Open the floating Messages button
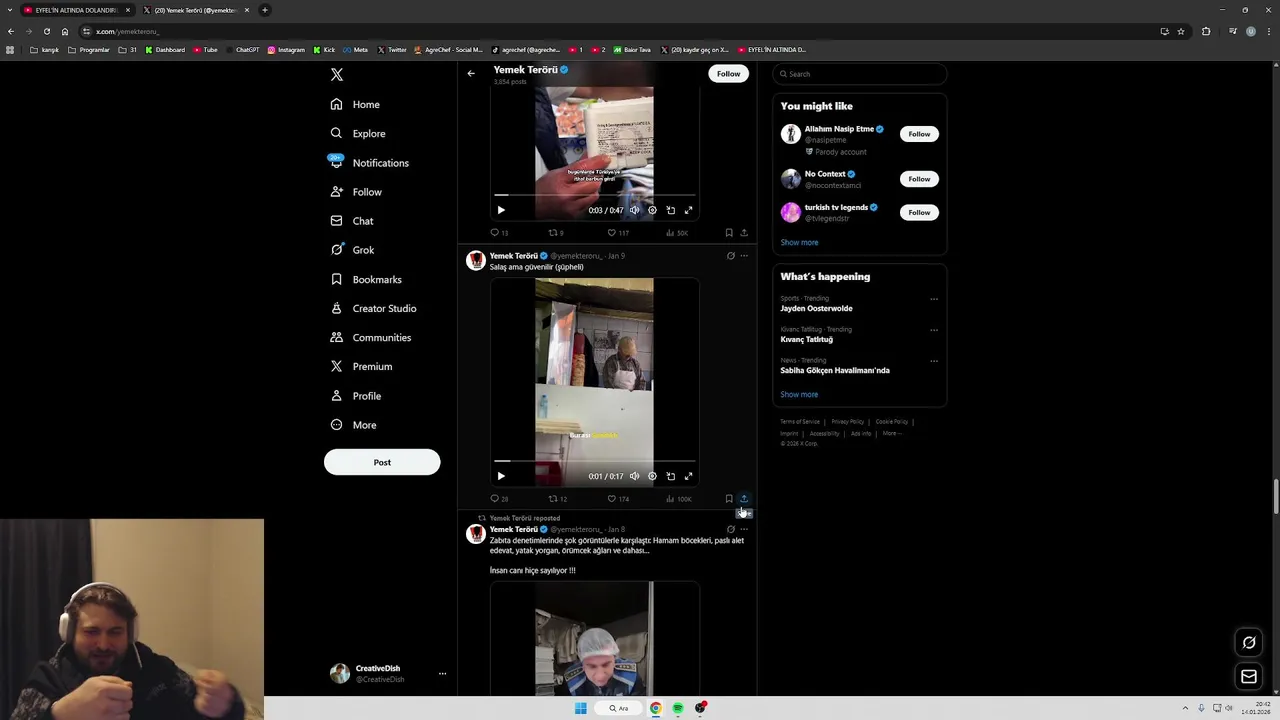1280x720 pixels. 1249,677
